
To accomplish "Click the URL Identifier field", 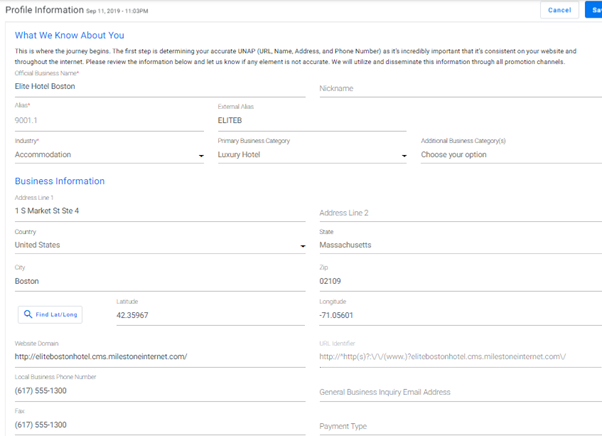I will [460, 357].
